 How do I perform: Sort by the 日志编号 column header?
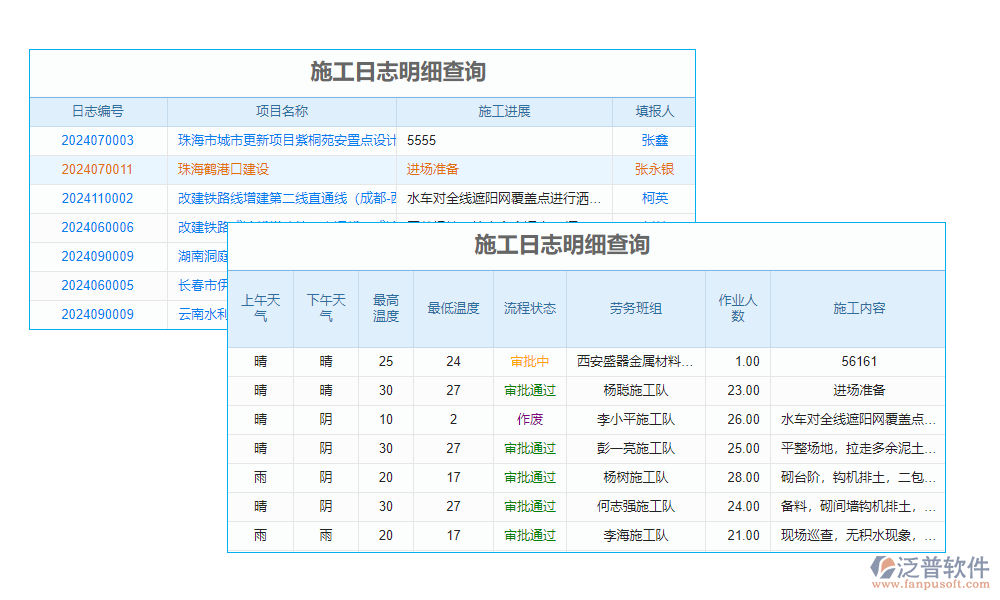pos(98,112)
